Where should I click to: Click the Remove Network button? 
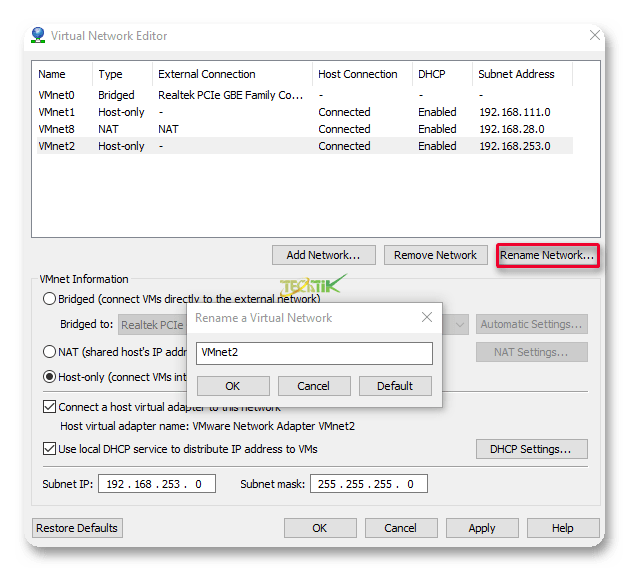click(436, 255)
